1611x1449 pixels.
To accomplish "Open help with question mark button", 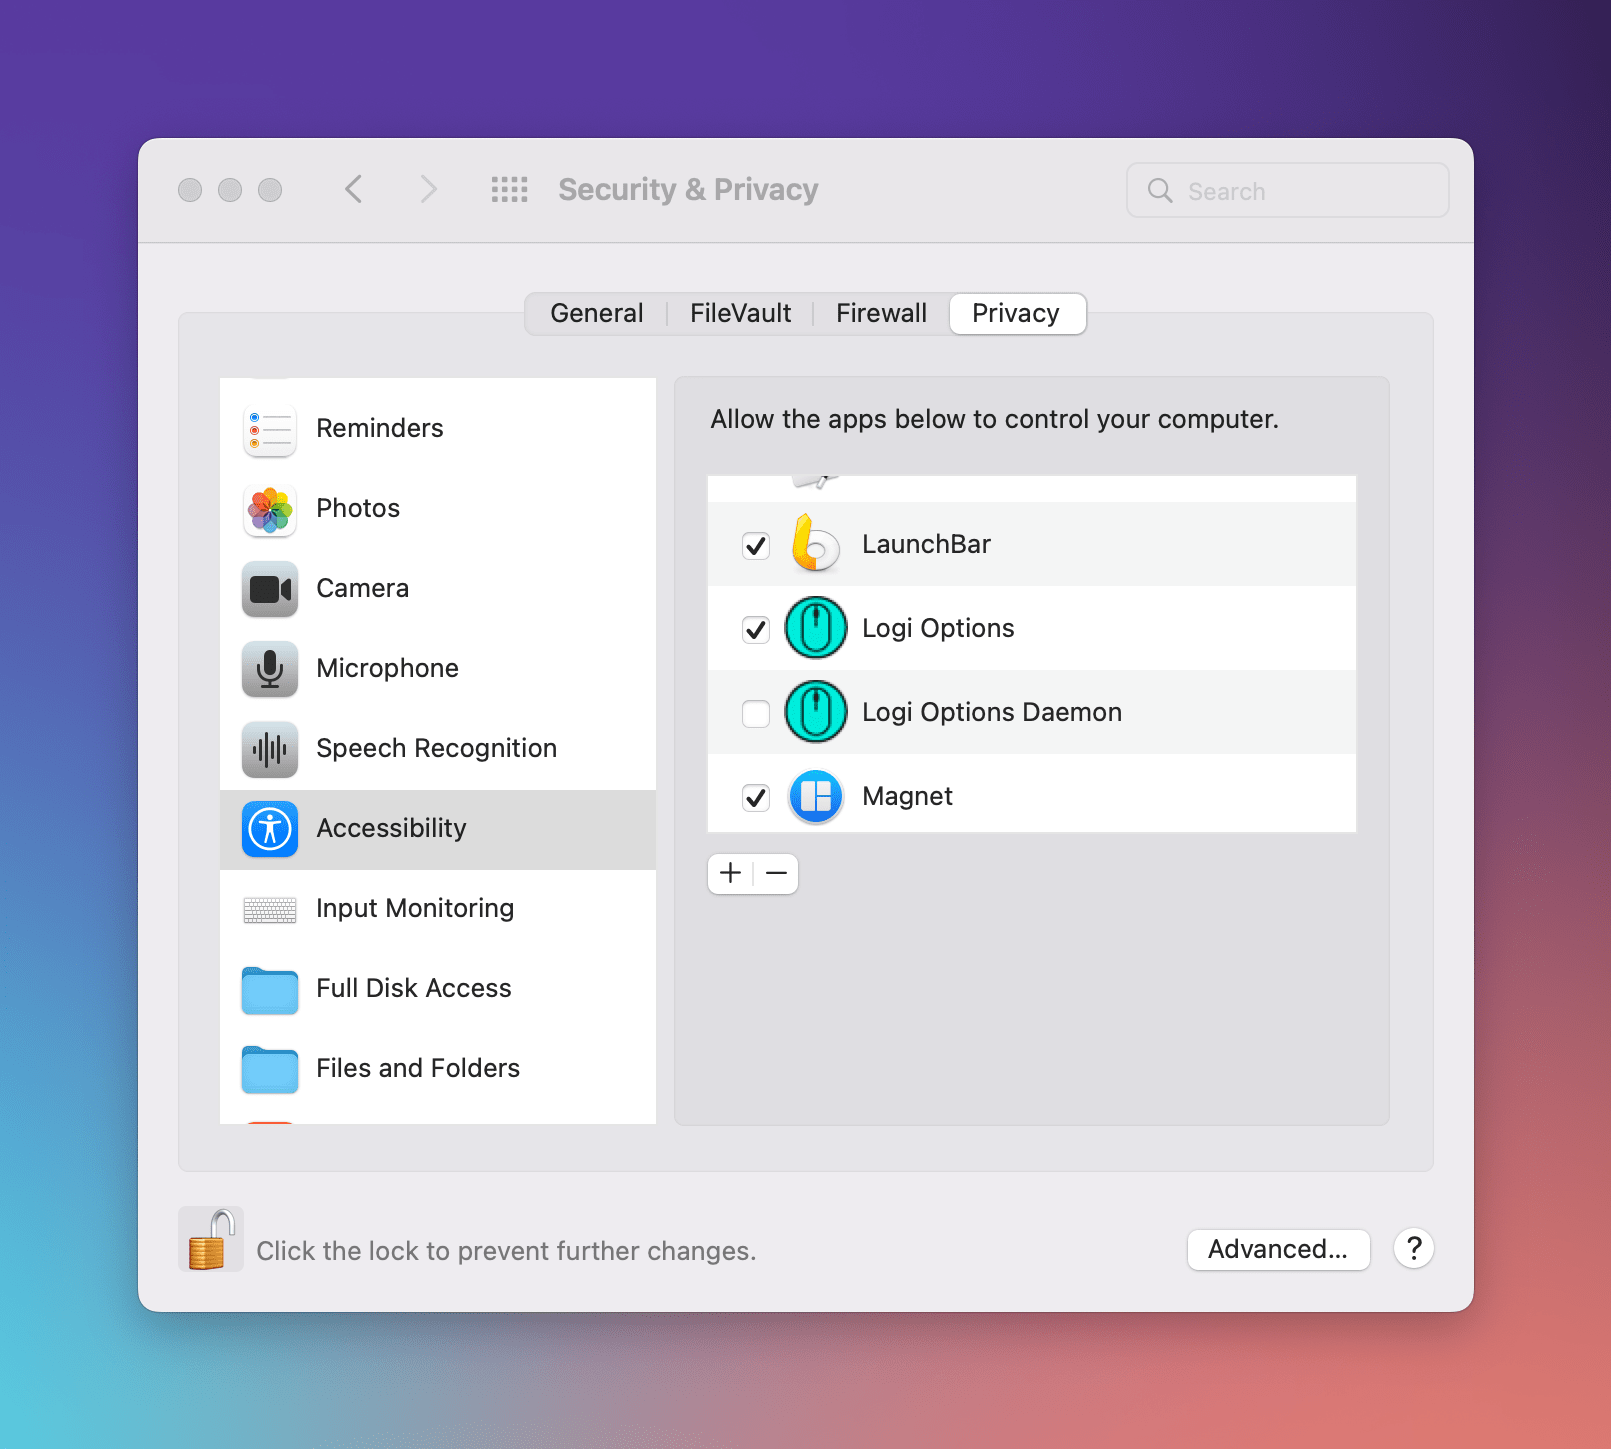I will coord(1414,1248).
